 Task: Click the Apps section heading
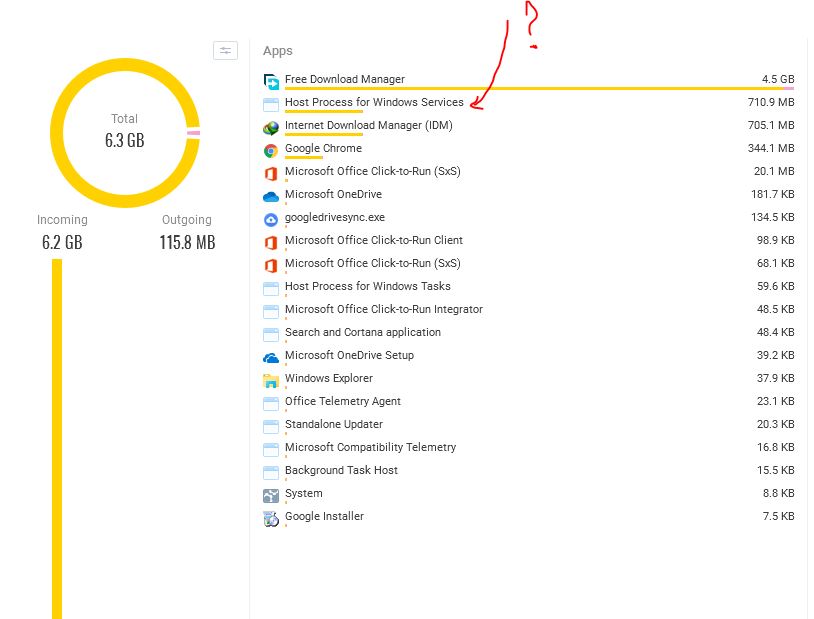278,51
